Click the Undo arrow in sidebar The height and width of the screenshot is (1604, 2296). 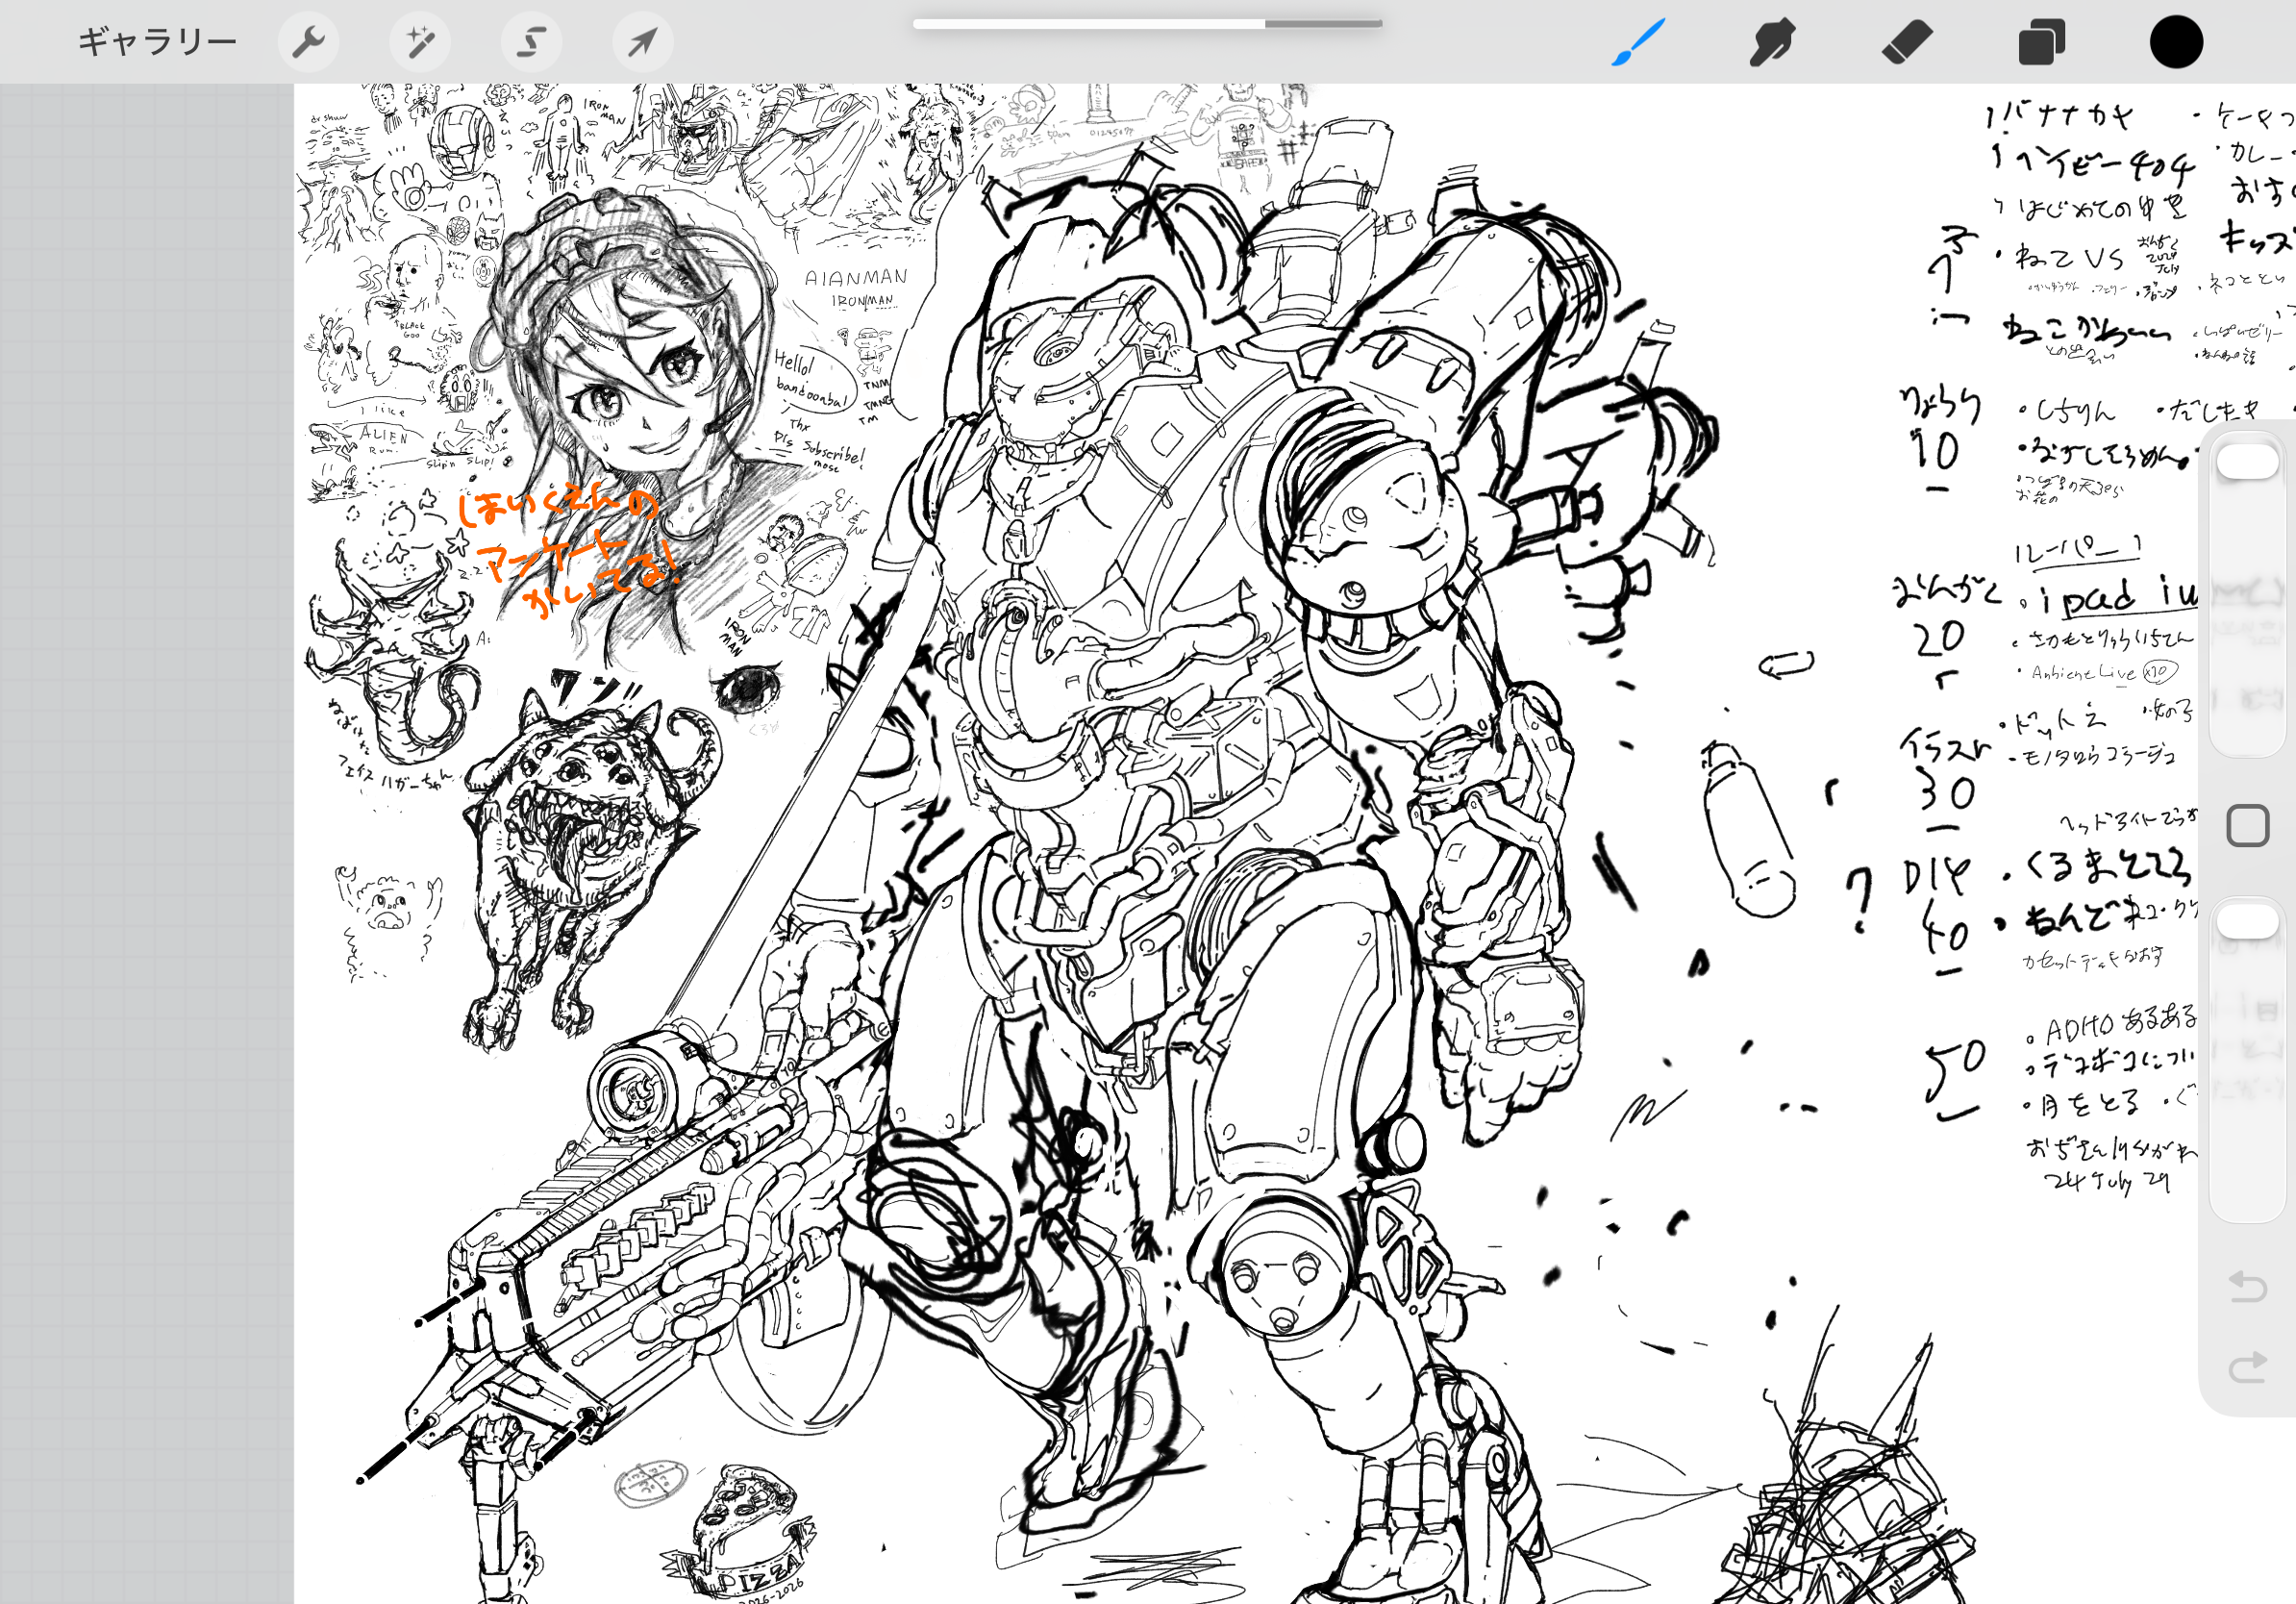[2247, 1286]
